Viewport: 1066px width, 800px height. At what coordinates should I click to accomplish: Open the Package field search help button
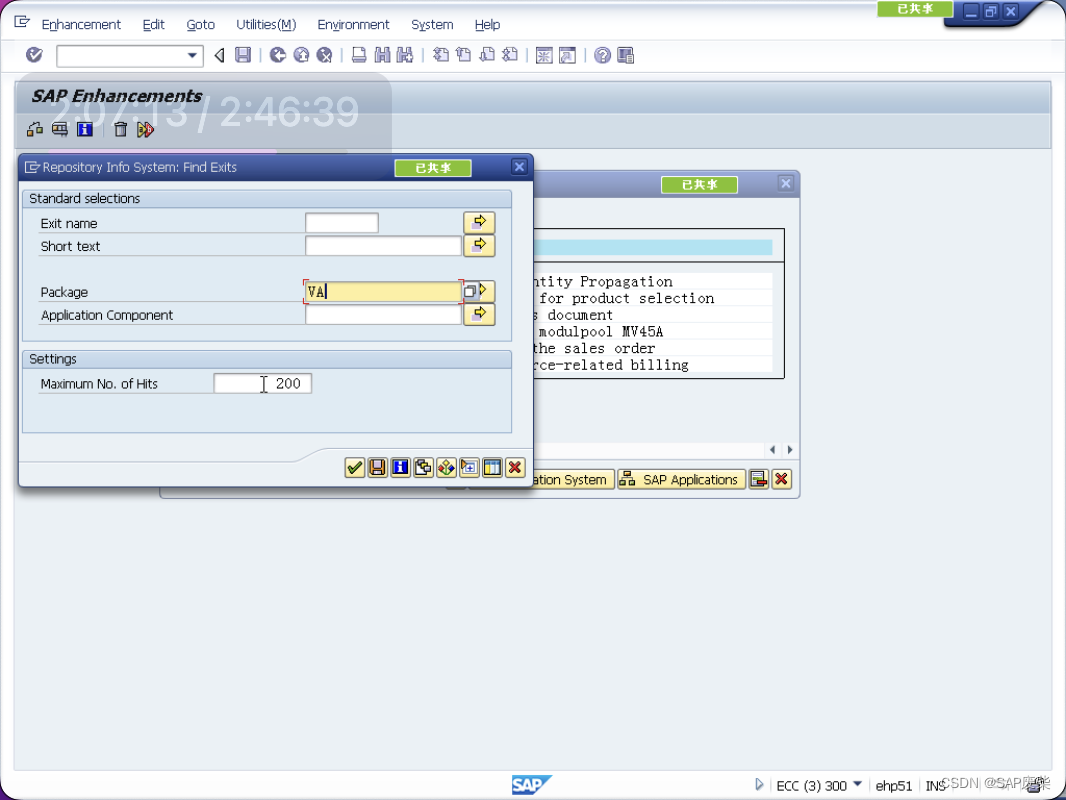[x=470, y=292]
